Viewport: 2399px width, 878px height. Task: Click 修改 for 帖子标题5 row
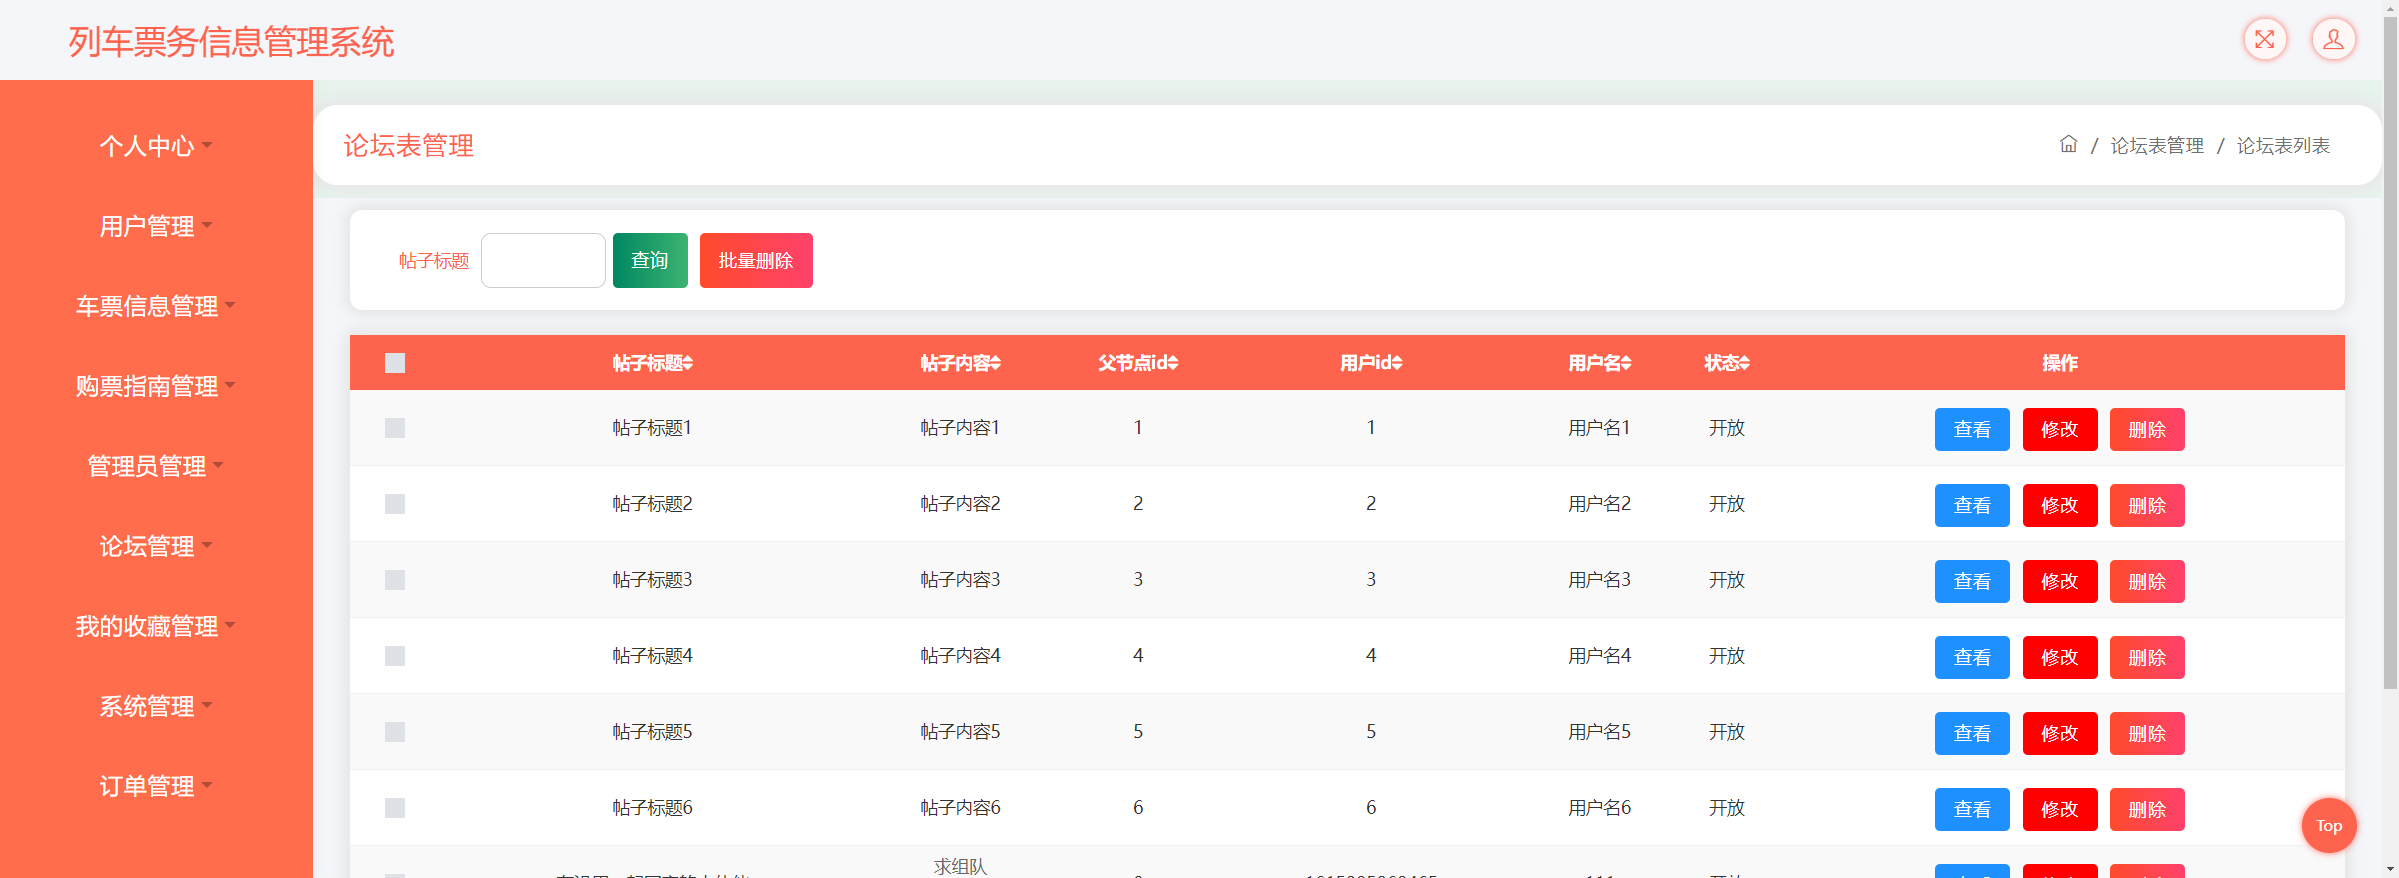2060,733
